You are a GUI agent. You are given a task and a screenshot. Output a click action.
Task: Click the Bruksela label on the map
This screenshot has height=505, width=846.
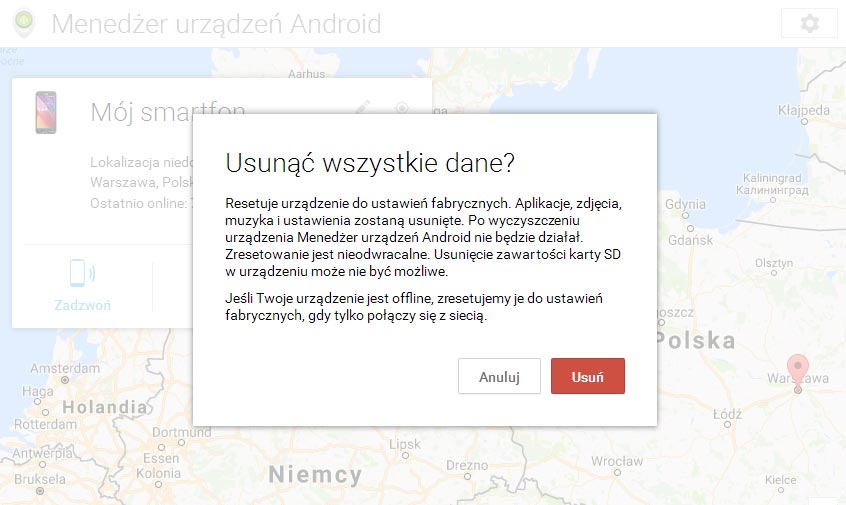click(x=40, y=479)
